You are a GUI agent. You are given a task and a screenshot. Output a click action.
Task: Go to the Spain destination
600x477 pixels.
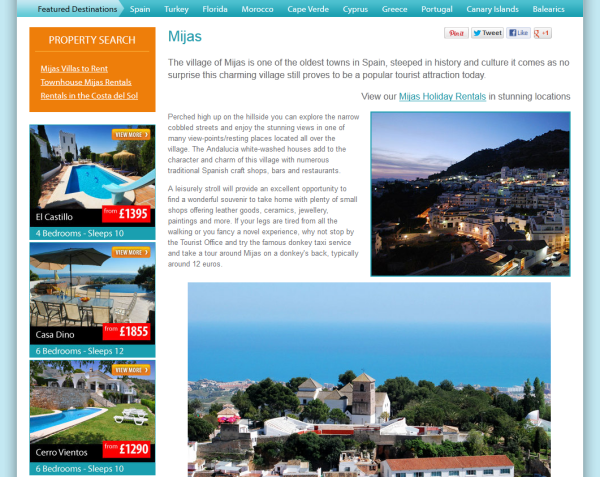point(140,9)
